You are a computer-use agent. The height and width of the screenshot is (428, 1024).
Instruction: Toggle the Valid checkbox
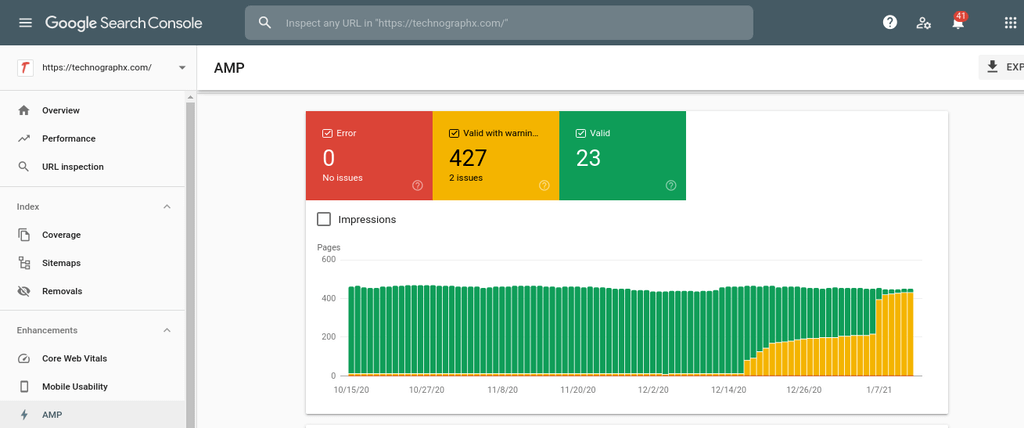tap(581, 133)
